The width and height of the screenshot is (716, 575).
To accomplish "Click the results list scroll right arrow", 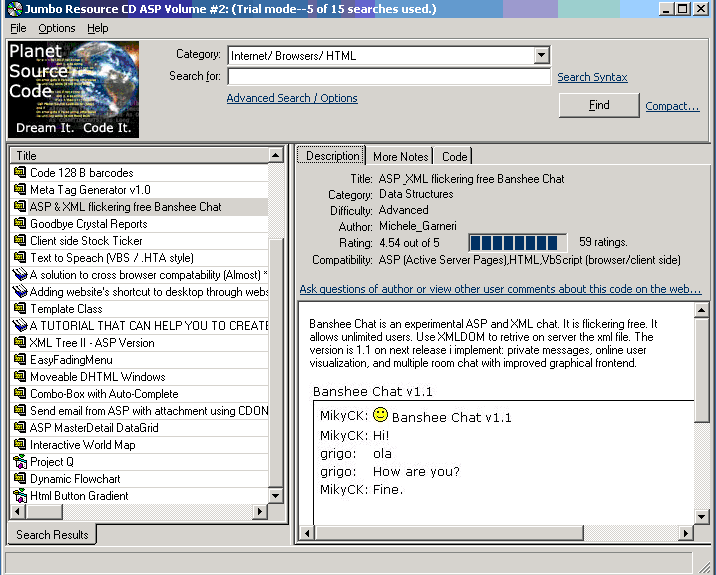I will point(260,511).
